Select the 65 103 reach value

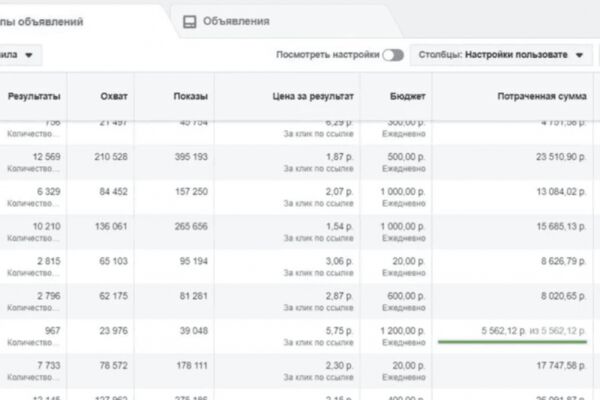click(x=114, y=261)
